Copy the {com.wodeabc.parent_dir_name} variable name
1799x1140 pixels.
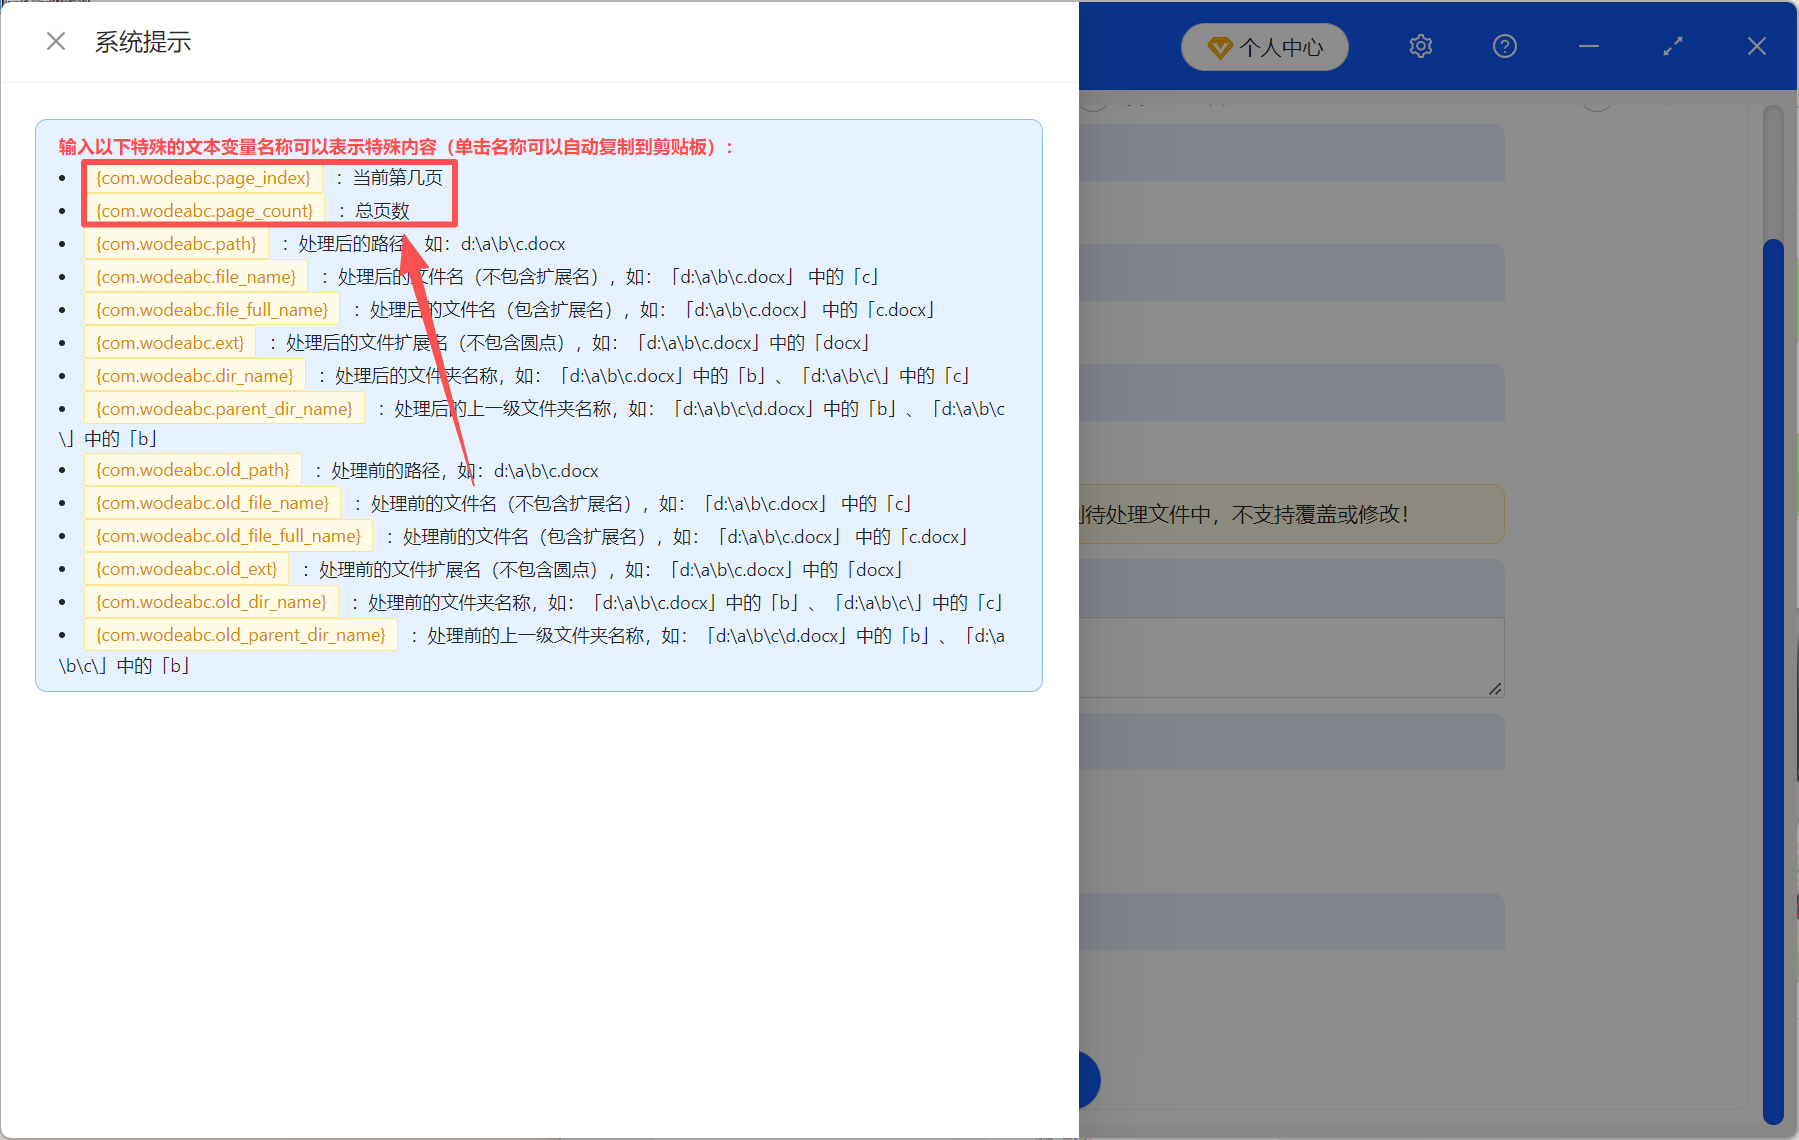223,408
